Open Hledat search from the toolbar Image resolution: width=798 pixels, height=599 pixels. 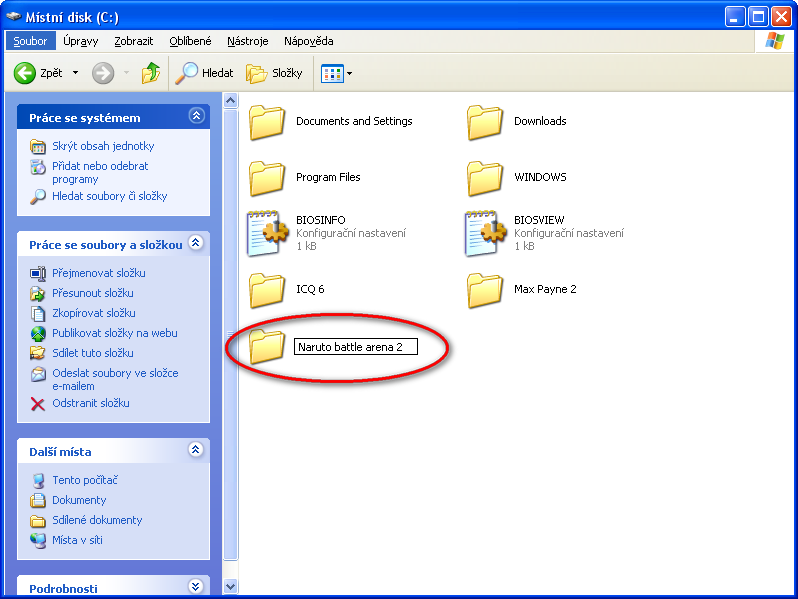tap(205, 73)
